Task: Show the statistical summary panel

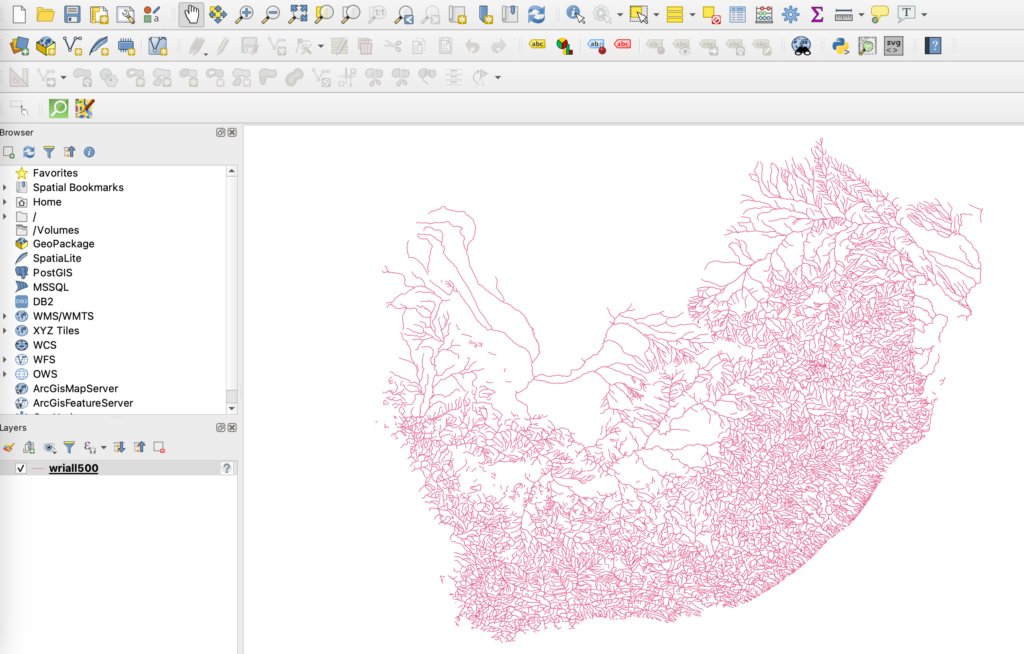Action: point(817,14)
